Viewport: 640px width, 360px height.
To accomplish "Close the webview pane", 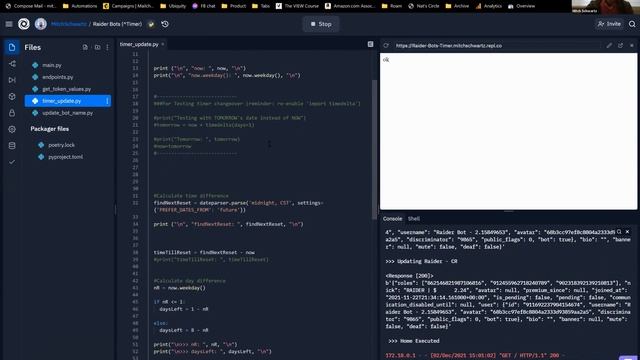I will point(632,46).
